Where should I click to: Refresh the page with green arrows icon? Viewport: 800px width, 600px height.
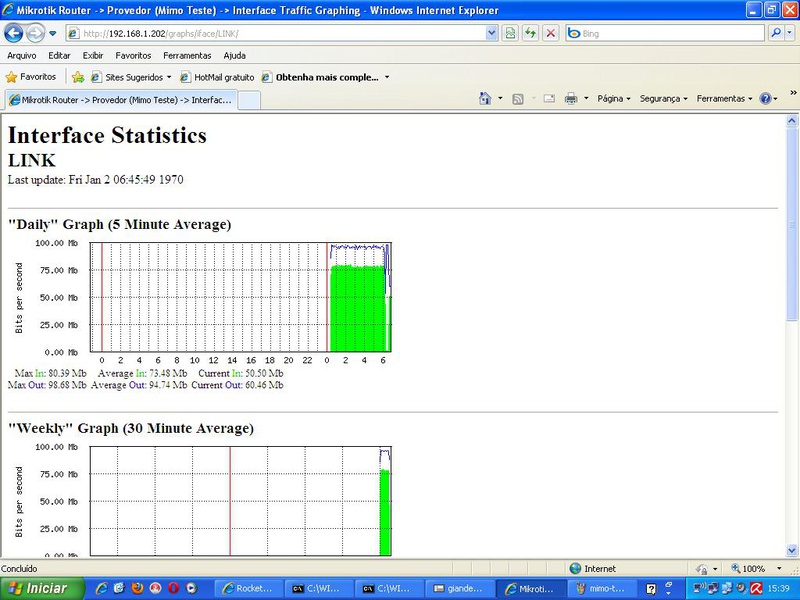[530, 34]
